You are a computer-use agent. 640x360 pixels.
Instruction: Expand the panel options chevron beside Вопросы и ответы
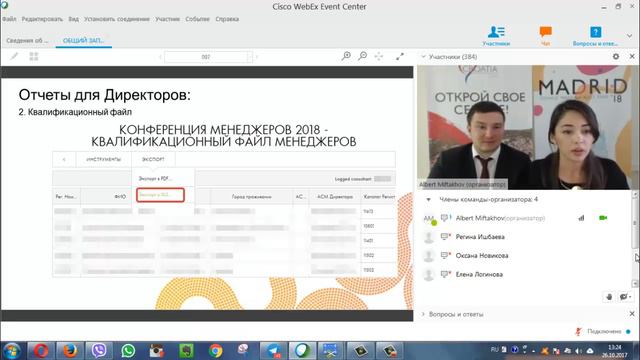coord(629,36)
